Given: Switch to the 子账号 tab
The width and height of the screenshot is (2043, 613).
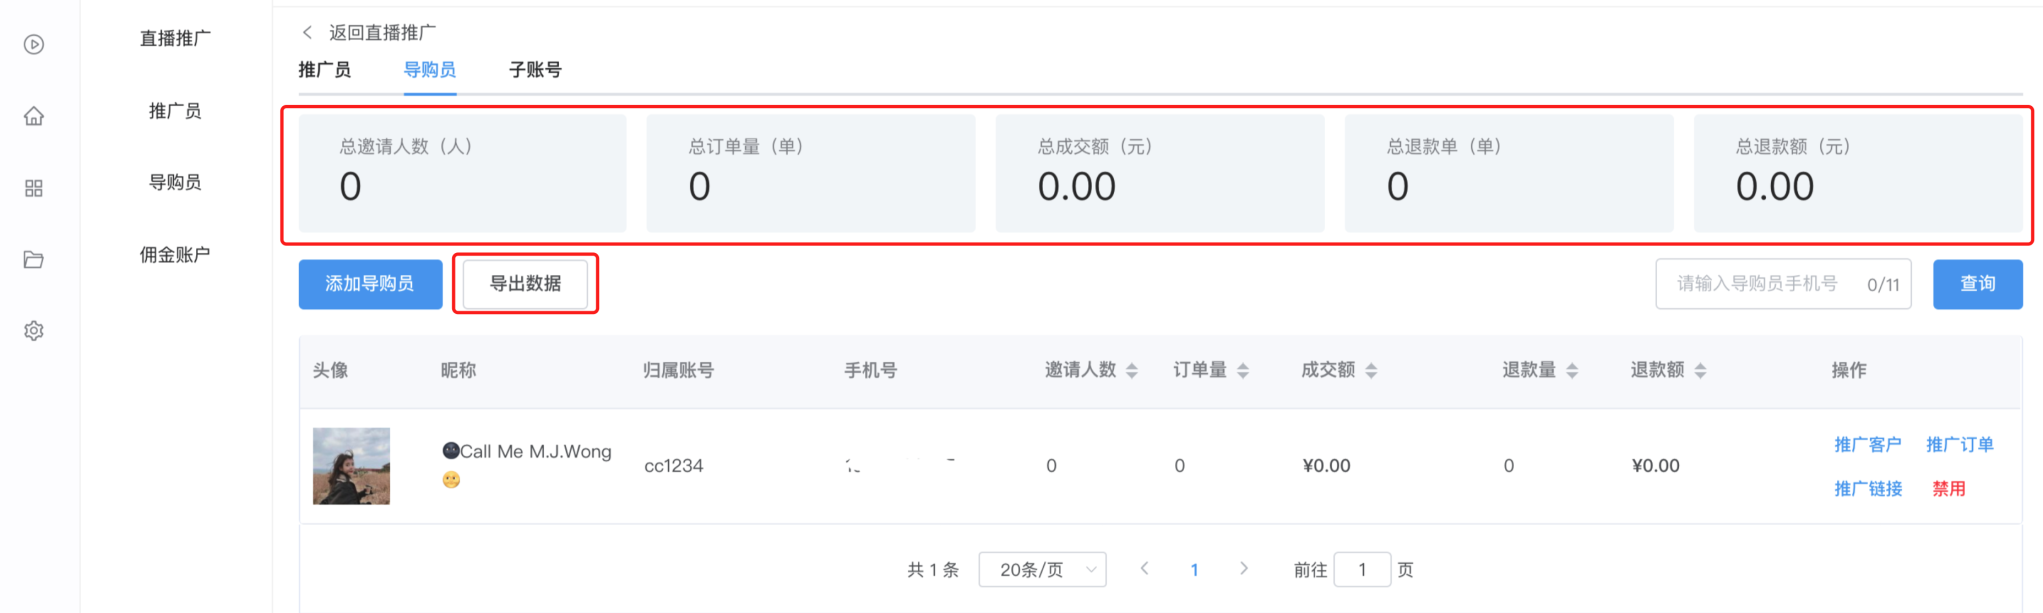Looking at the screenshot, I should [x=535, y=70].
